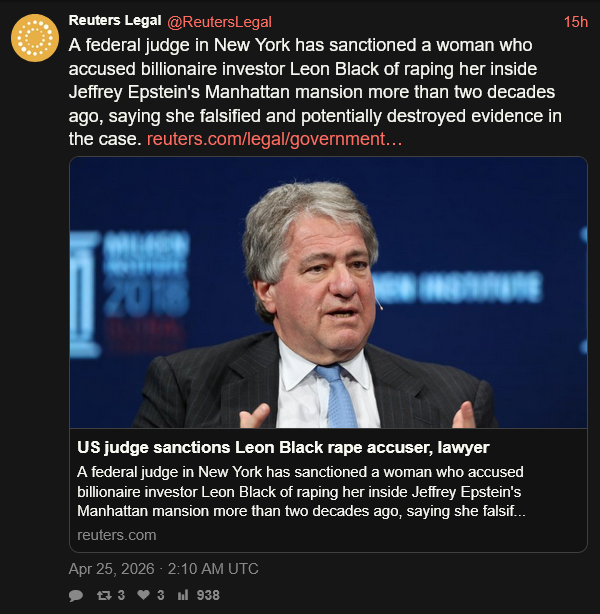Like the post with the heart icon
This screenshot has width=600, height=614.
[145, 595]
